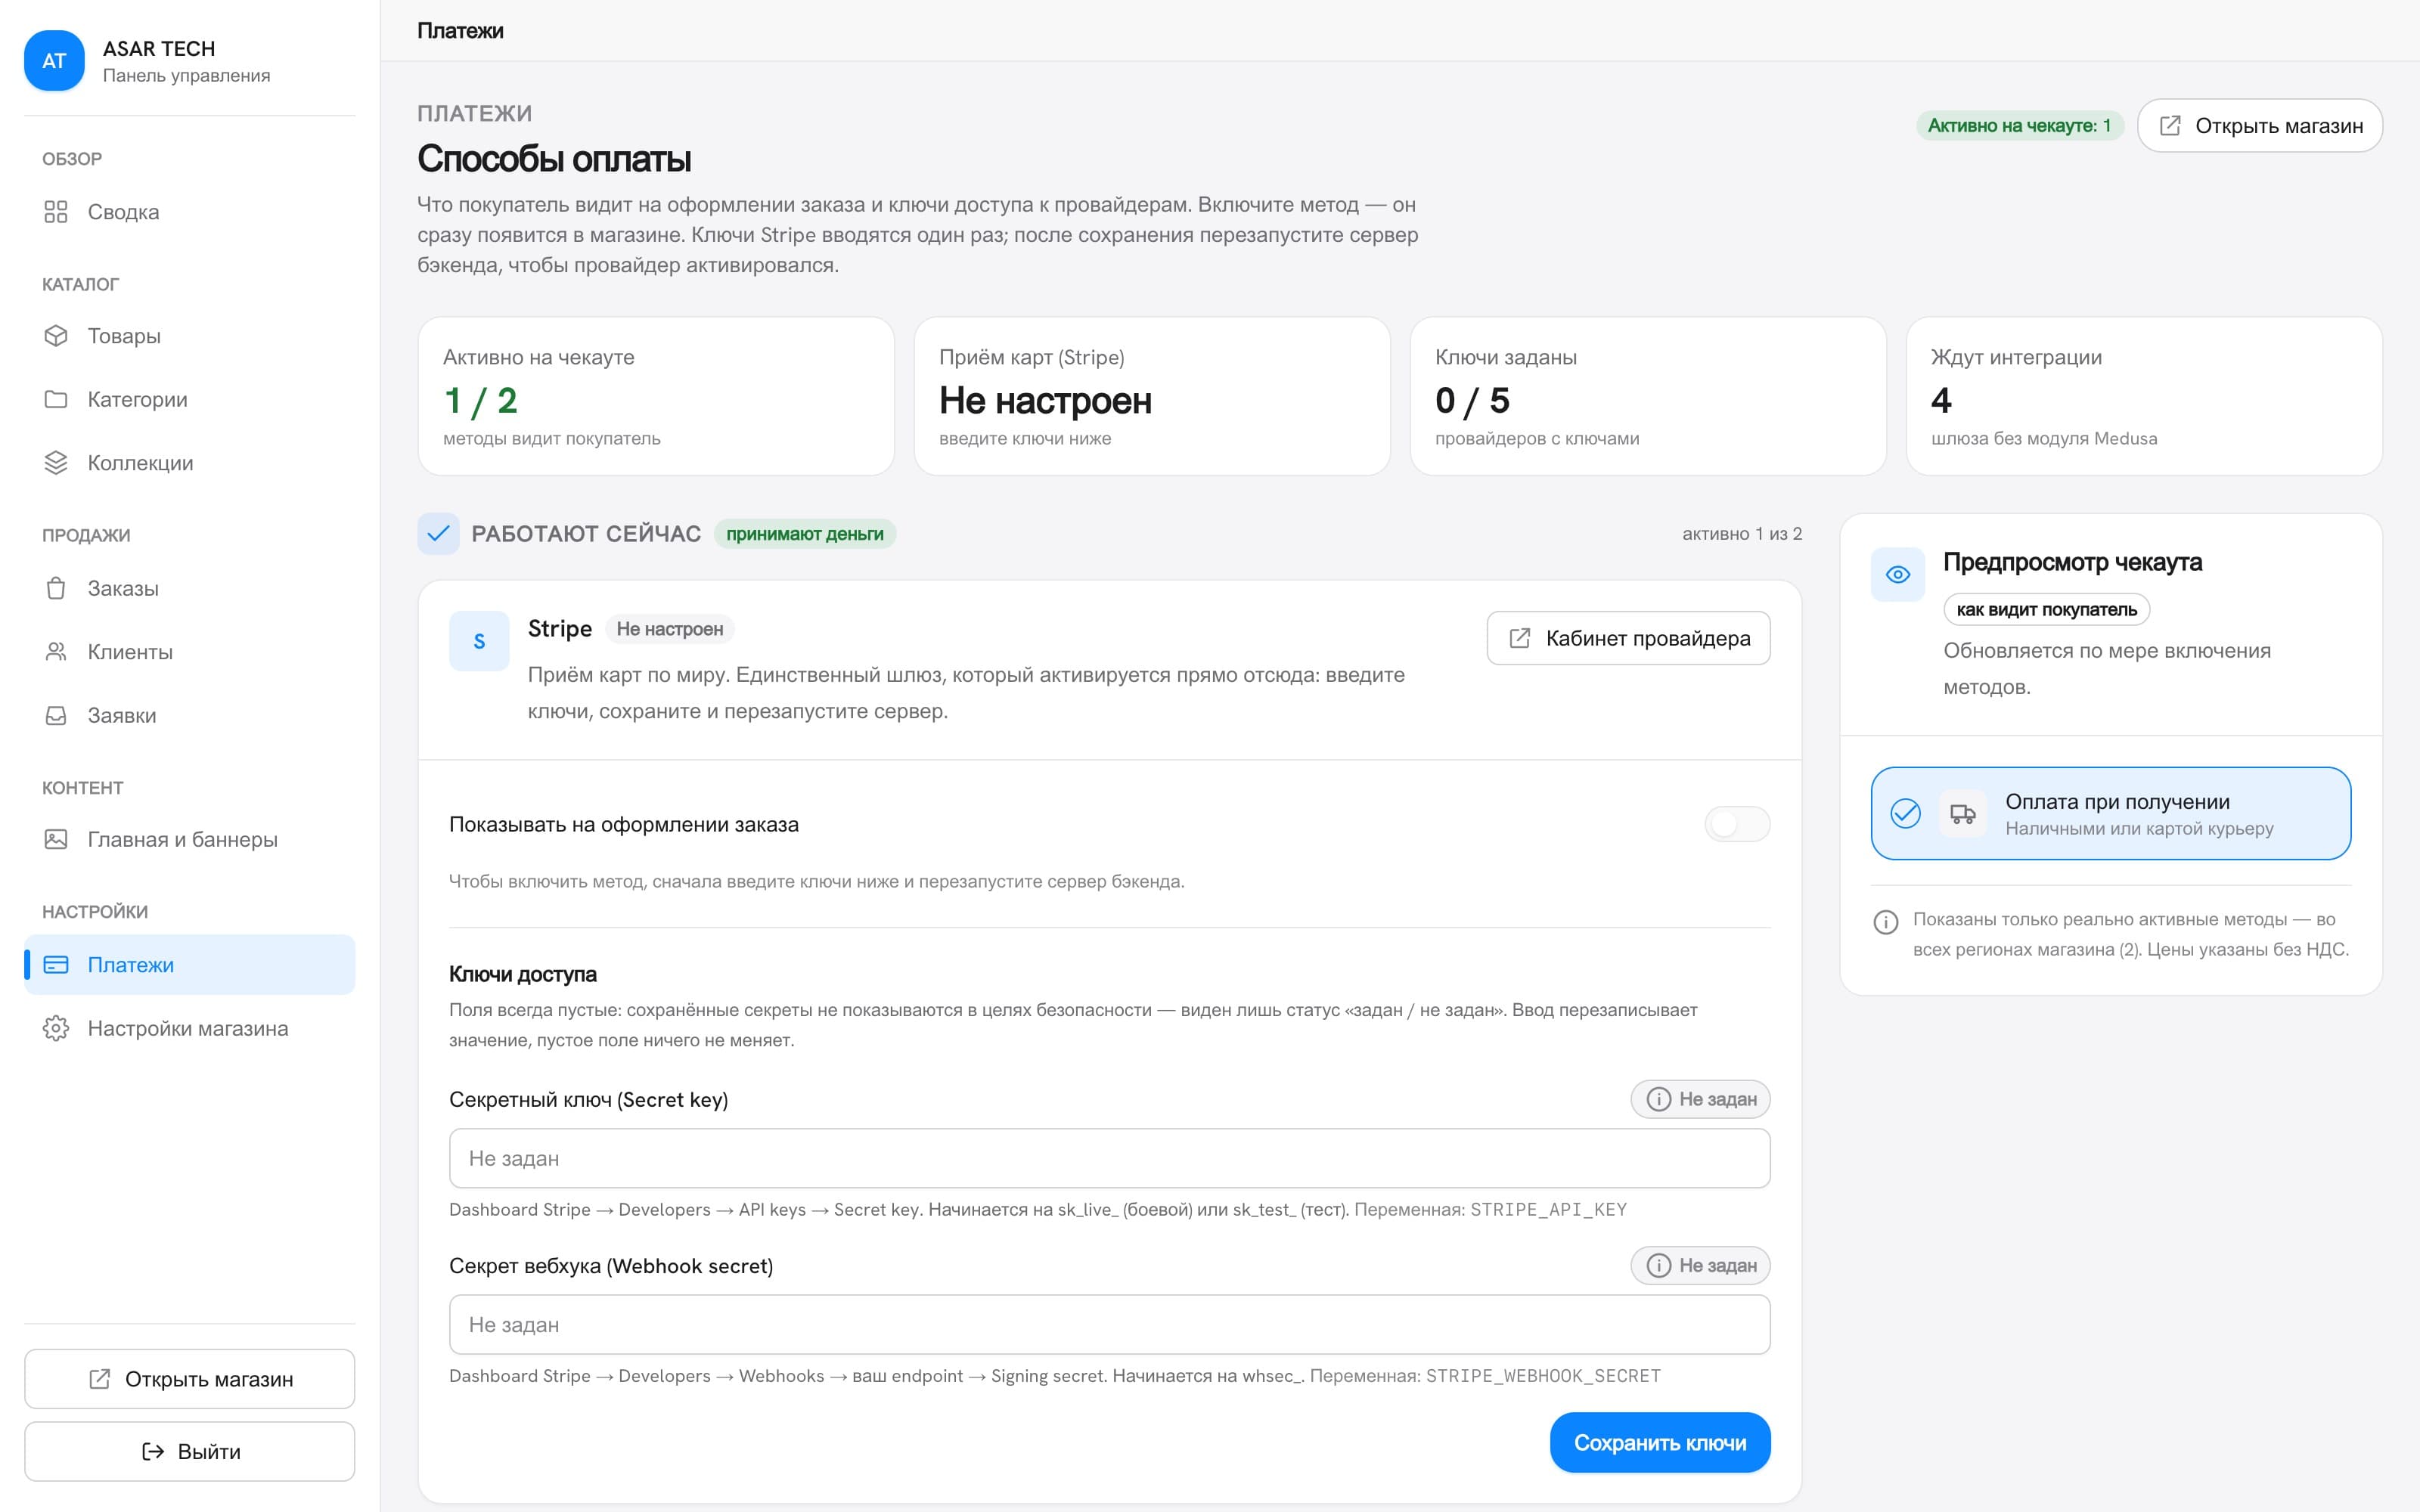Viewport: 2420px width, 1512px height.
Task: Click the Настройки магазина gear icon
Action: (56, 1028)
